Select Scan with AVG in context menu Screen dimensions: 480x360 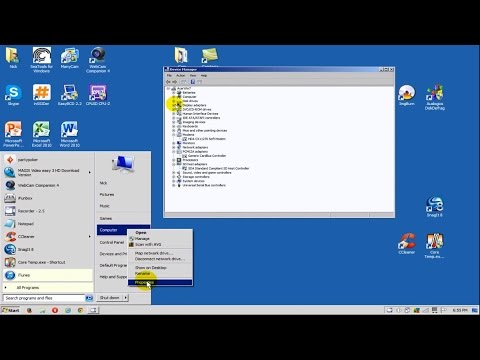160,244
